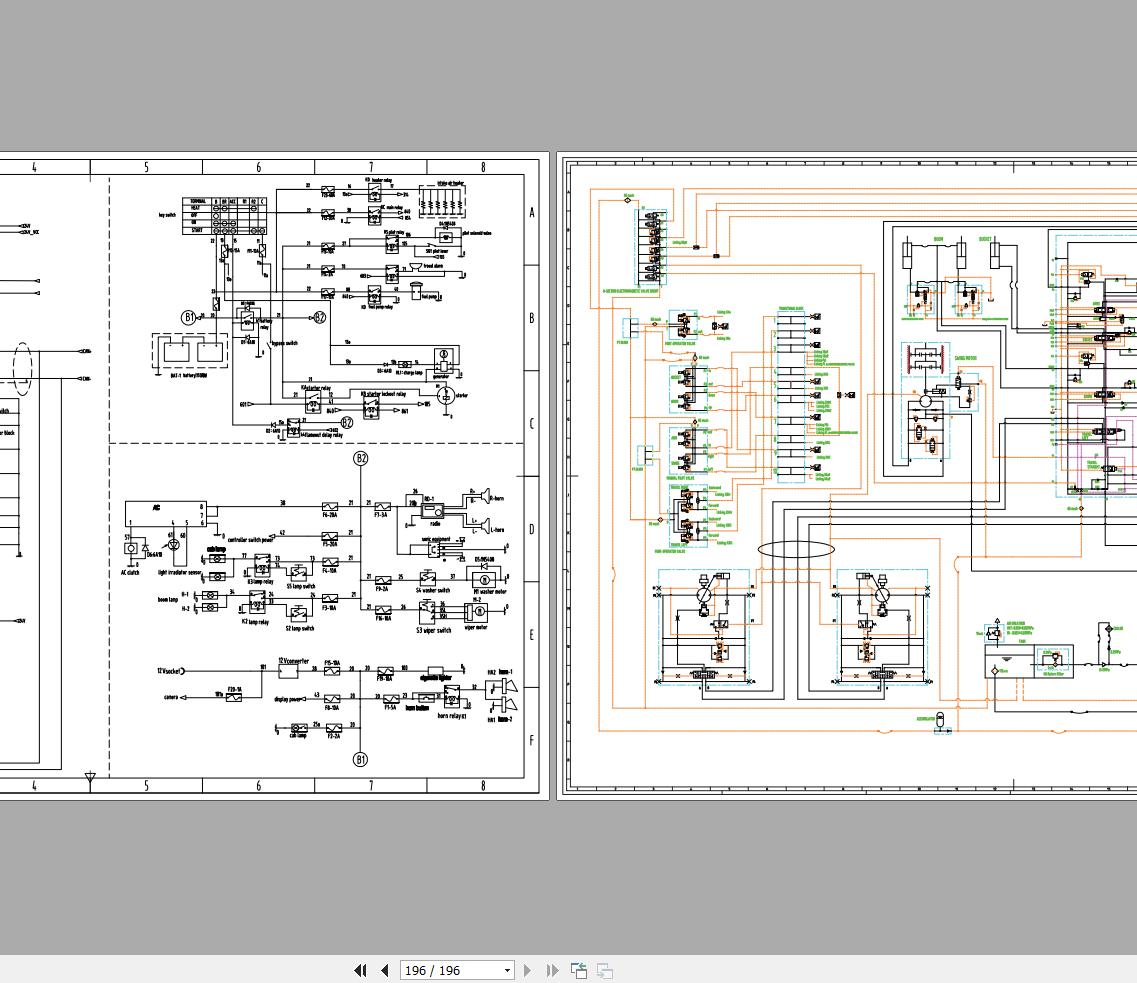Click the next page arrow icon

point(527,970)
